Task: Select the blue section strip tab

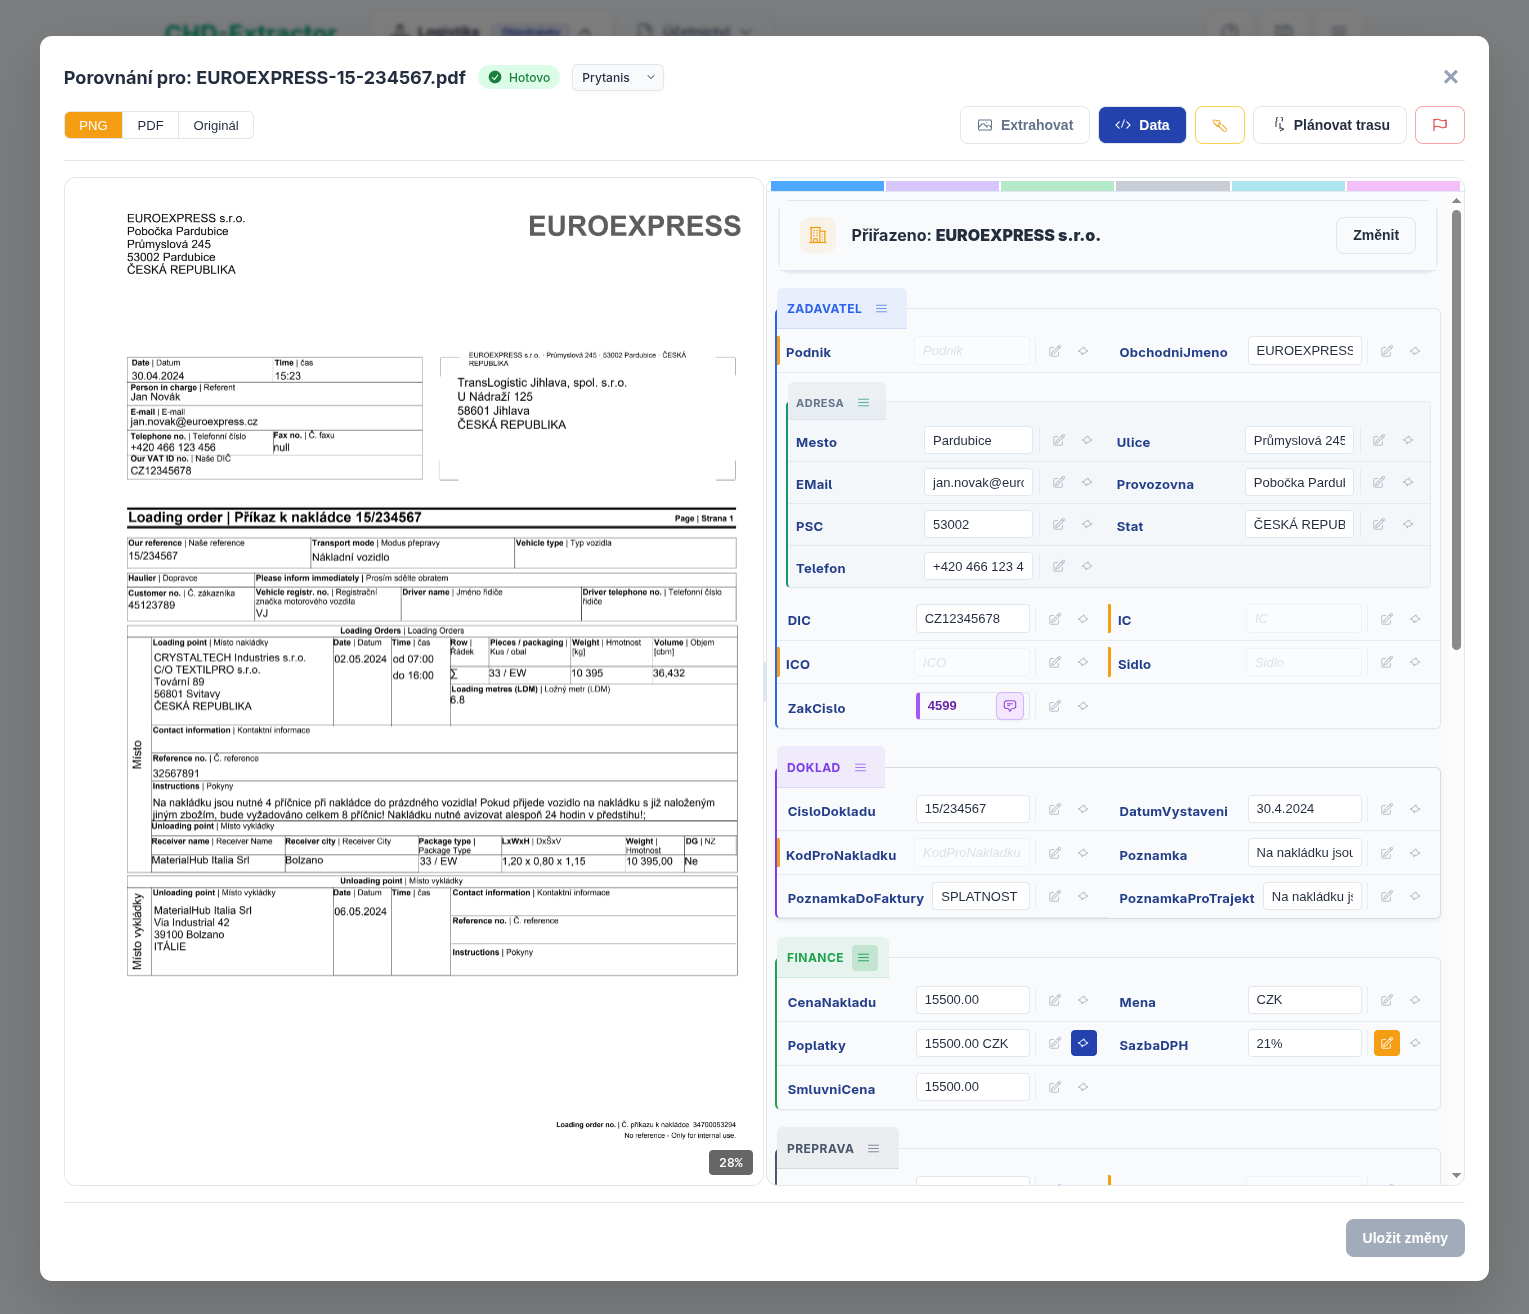Action: pos(827,186)
